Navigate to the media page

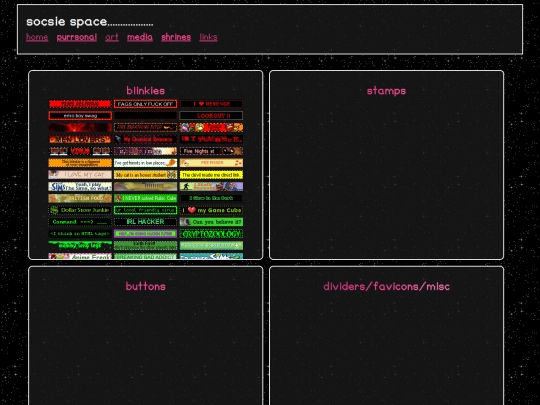point(140,37)
